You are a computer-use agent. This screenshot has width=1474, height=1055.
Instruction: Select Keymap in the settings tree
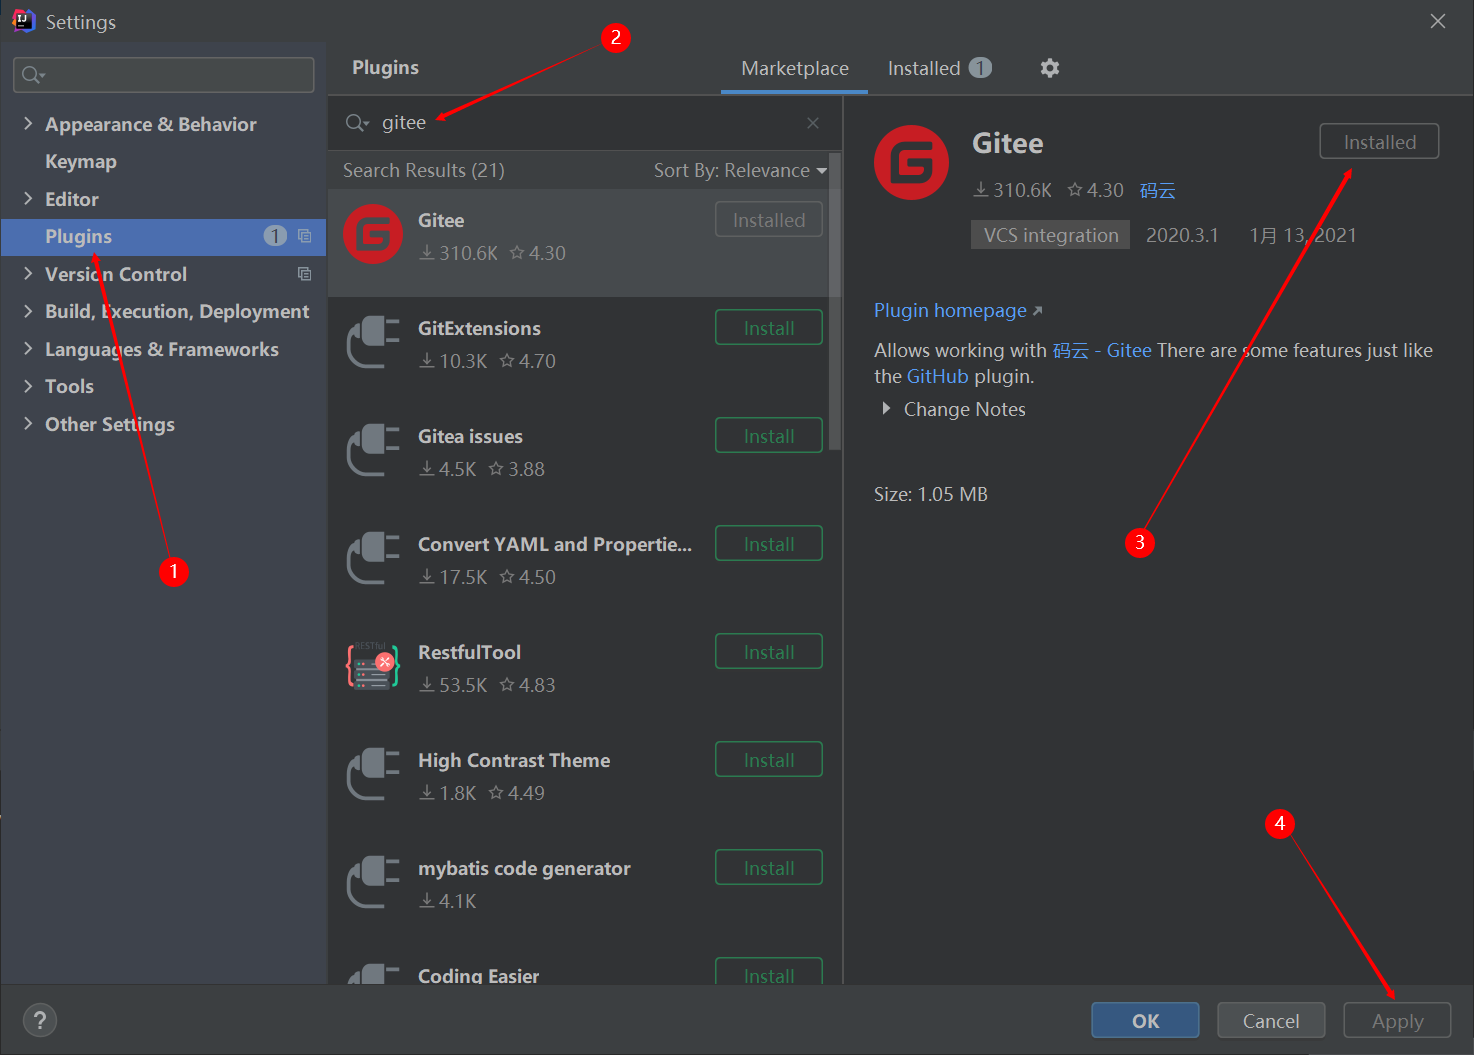(81, 161)
